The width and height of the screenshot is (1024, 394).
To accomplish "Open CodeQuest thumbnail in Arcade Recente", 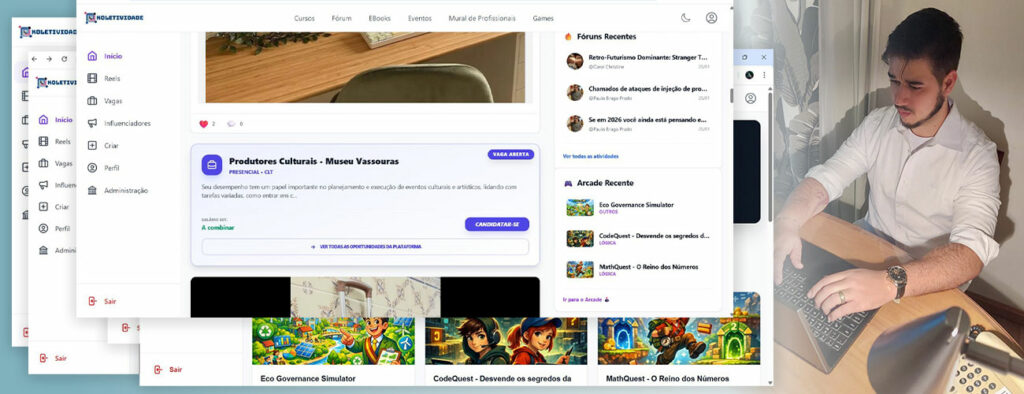I will point(580,238).
